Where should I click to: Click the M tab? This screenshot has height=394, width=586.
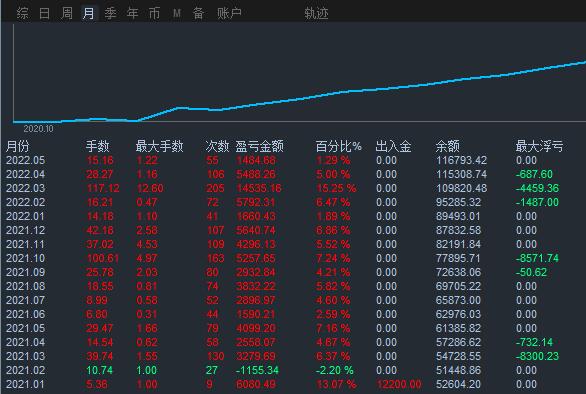177,13
